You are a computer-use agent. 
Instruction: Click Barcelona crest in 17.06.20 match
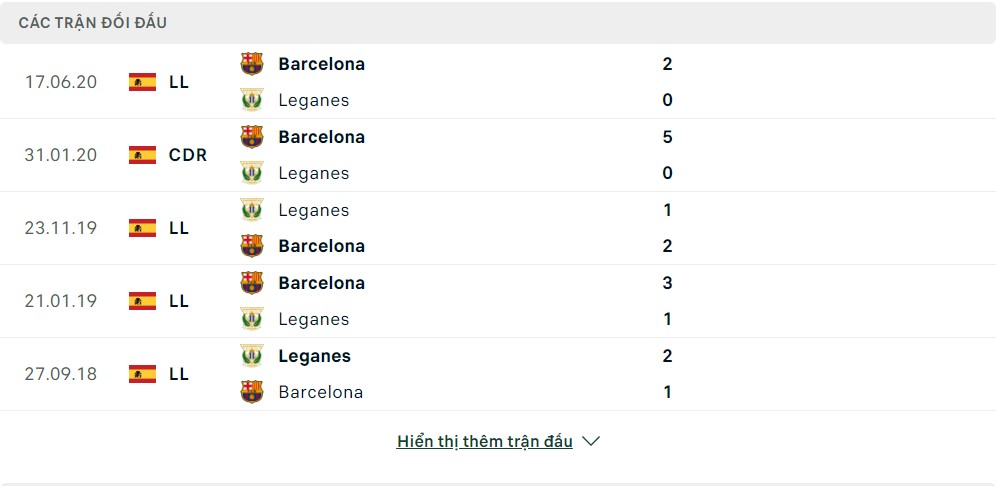[252, 64]
